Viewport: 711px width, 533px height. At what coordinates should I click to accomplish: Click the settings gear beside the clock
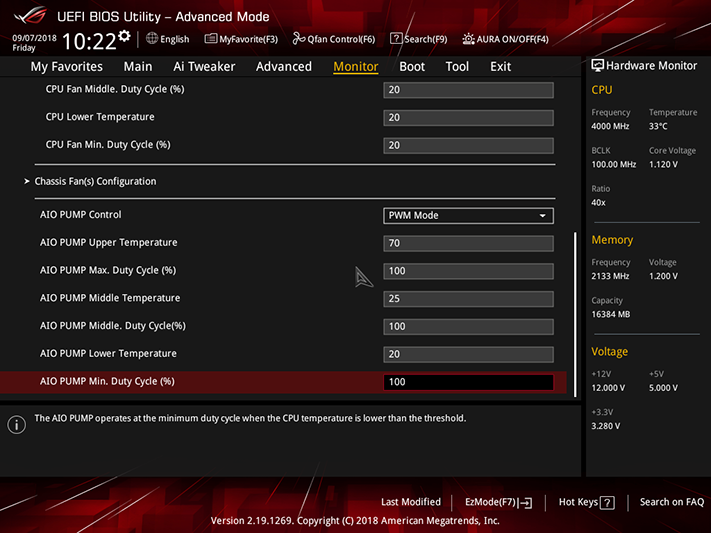tap(124, 36)
